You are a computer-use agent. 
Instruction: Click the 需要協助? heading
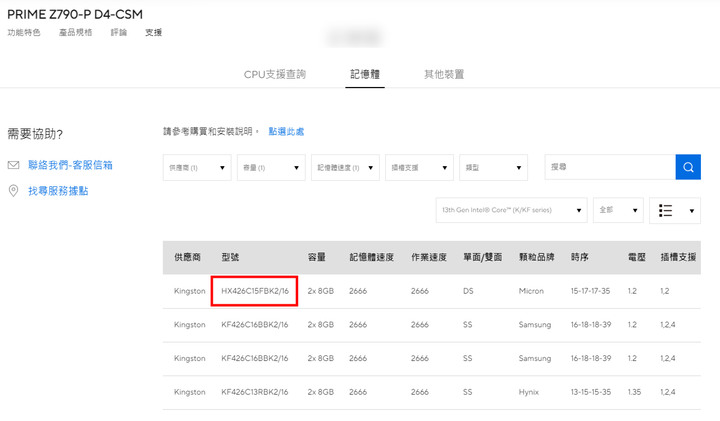(35, 134)
